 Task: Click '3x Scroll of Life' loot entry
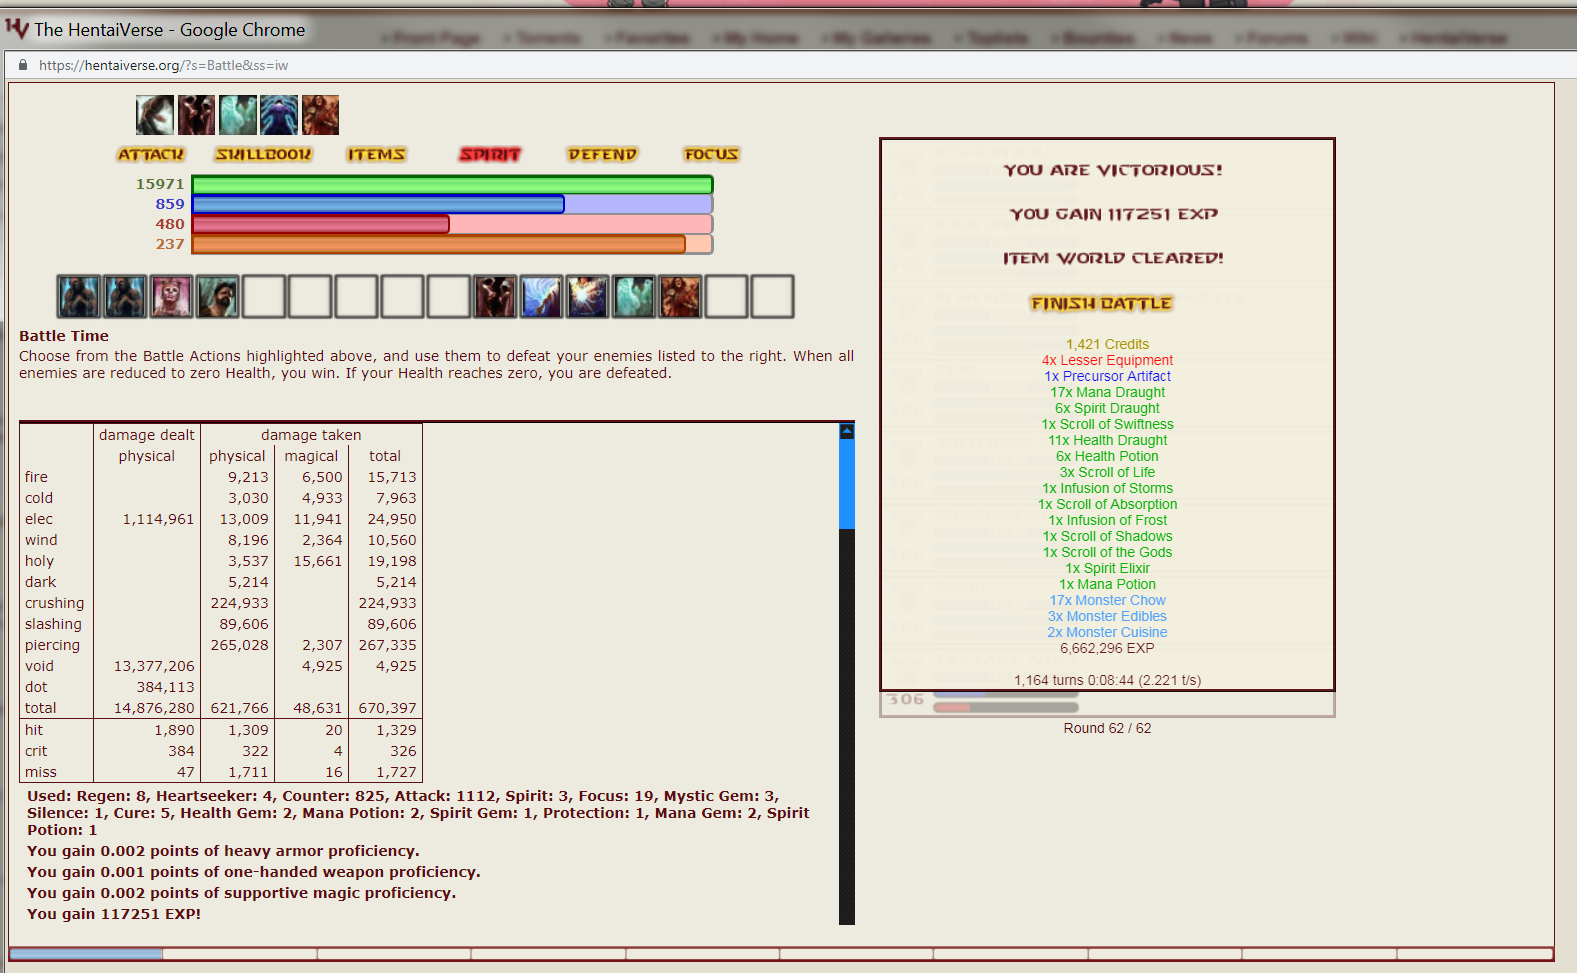(x=1107, y=472)
